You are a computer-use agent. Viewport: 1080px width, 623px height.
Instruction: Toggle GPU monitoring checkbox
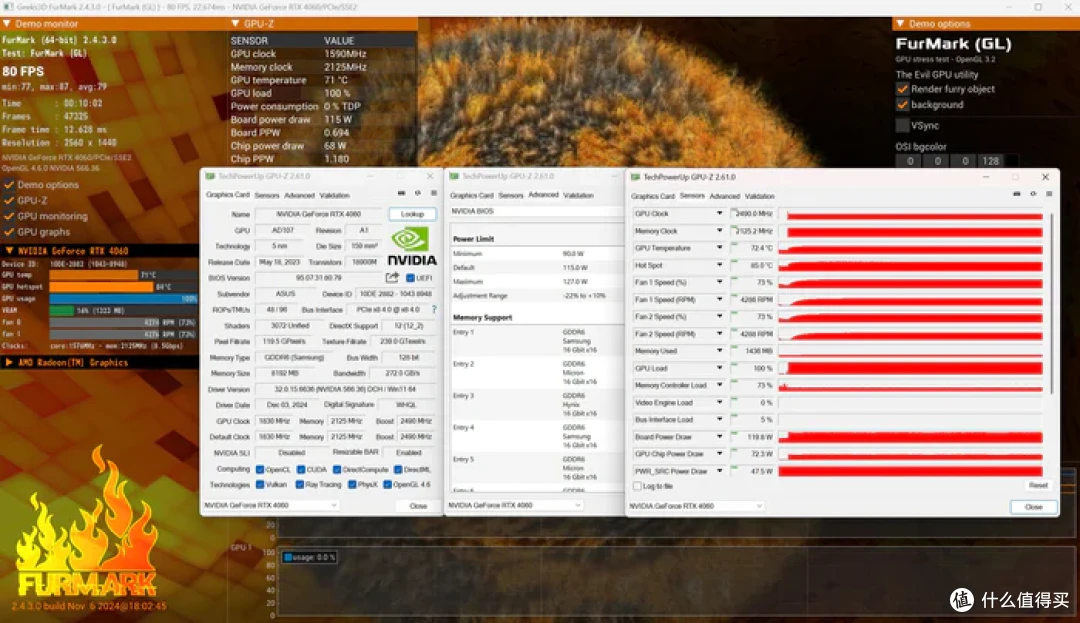coord(9,216)
